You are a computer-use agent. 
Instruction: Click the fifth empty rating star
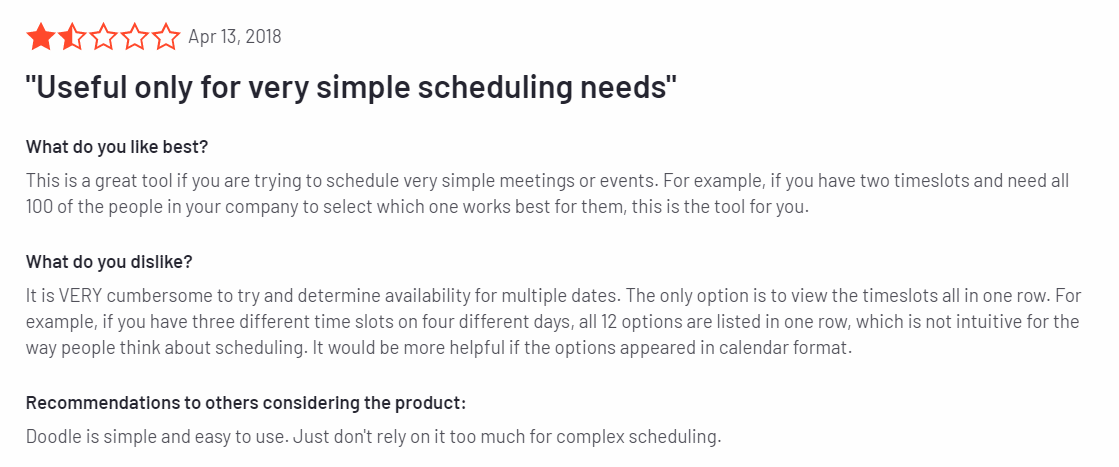click(x=166, y=37)
